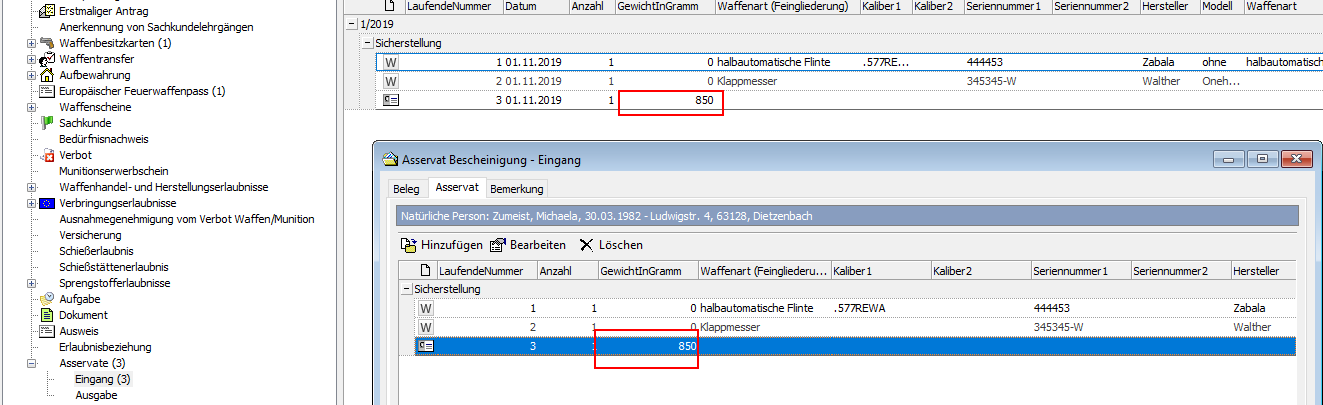Click the red Verbot icon
This screenshot has height=405, width=1323.
tap(47, 155)
